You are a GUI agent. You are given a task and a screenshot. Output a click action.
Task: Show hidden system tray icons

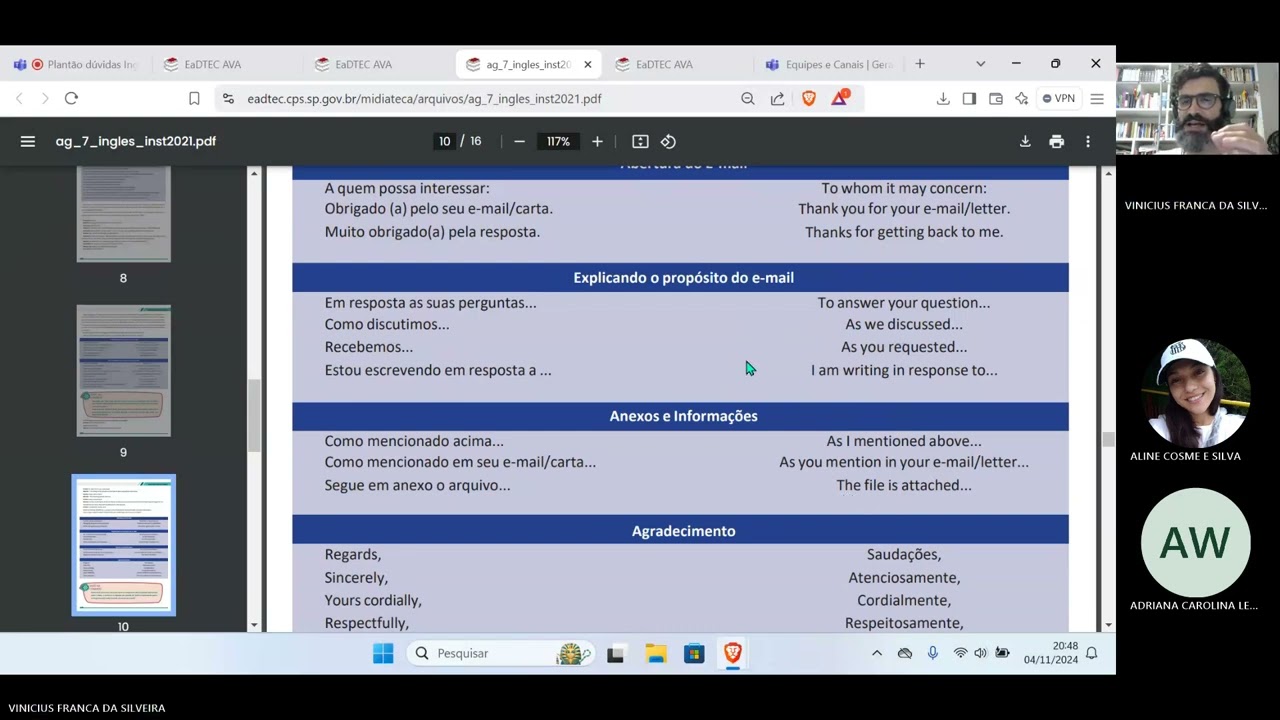pyautogui.click(x=877, y=653)
